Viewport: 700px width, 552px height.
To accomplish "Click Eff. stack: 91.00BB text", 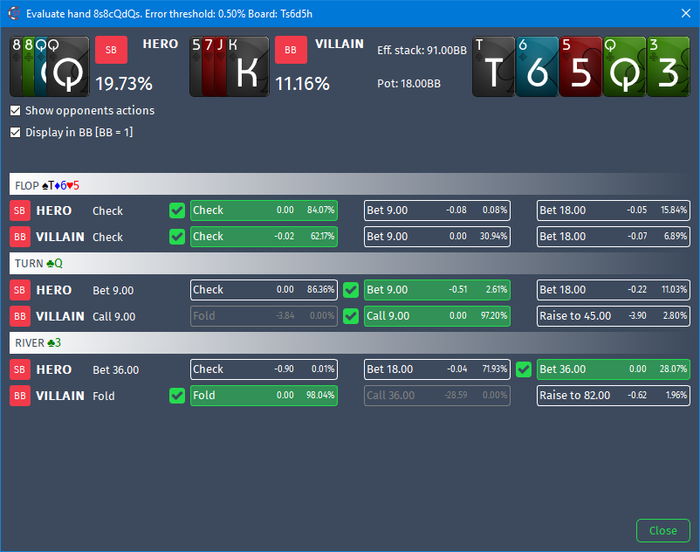I will tap(422, 50).
